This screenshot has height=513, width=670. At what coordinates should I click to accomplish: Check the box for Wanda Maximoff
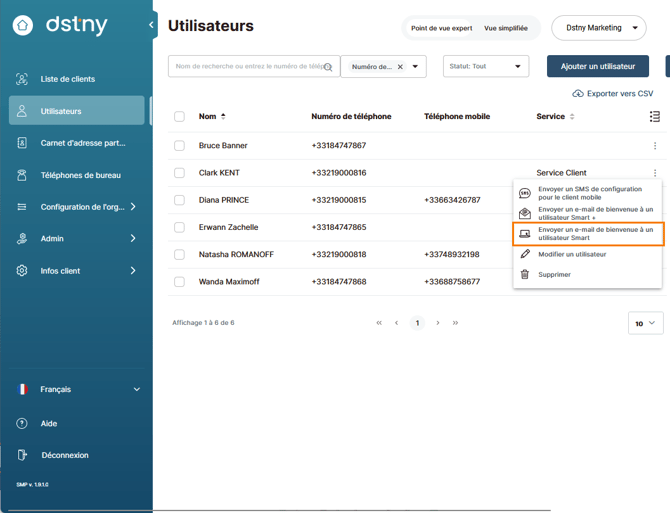[x=179, y=282]
